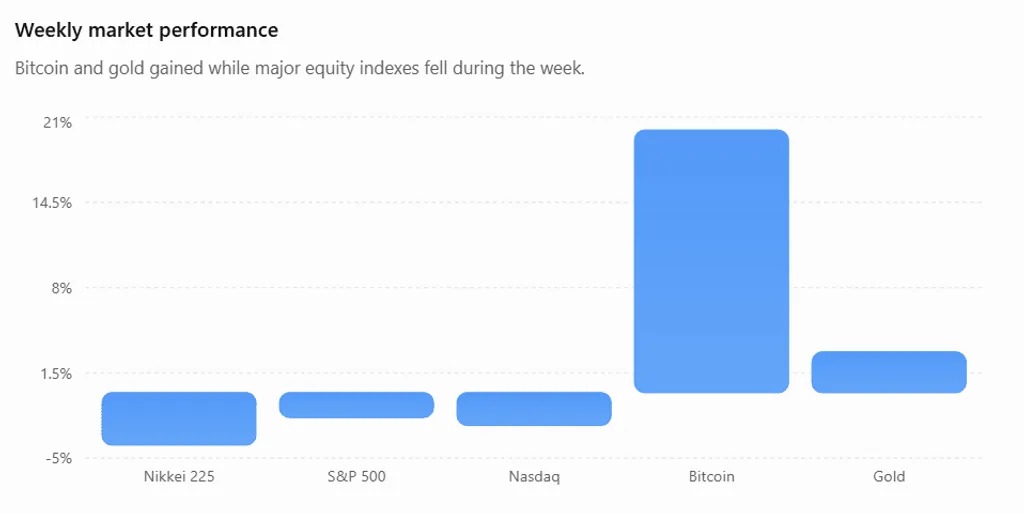Click the S&P 500 axis label
This screenshot has height=514, width=1024.
[x=357, y=477]
